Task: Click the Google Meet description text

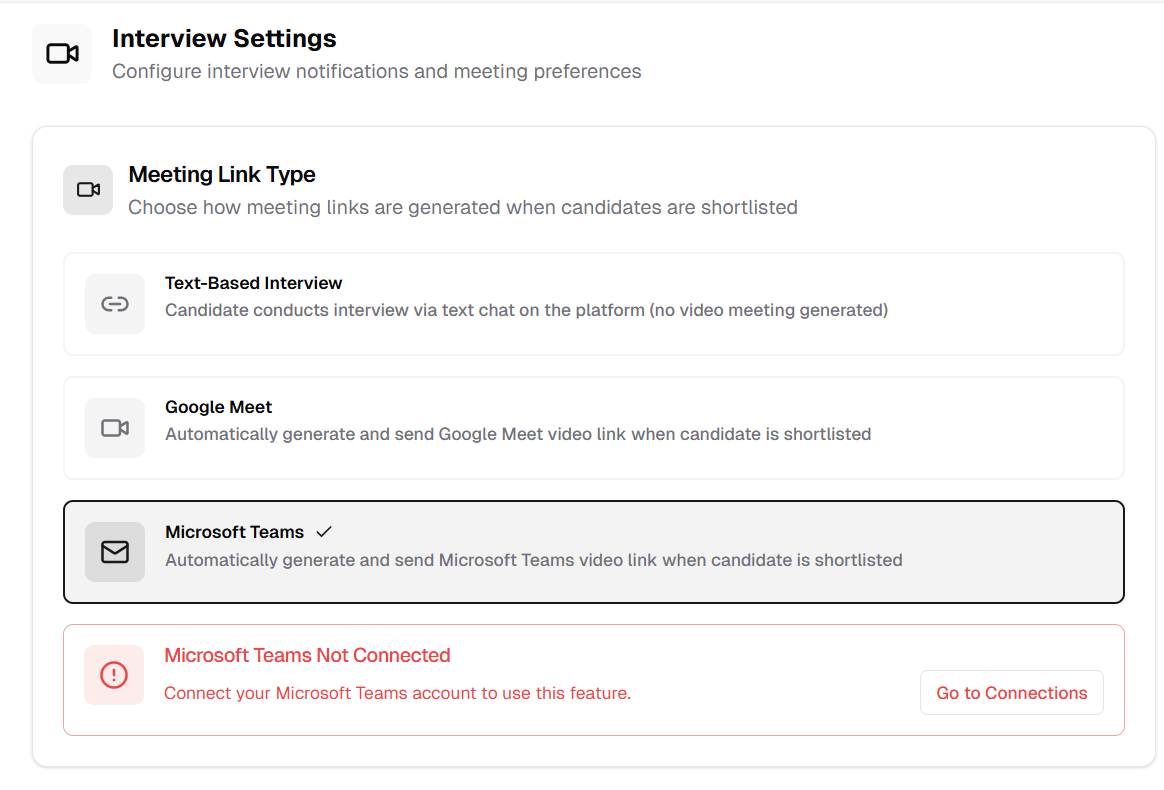Action: pyautogui.click(x=519, y=434)
